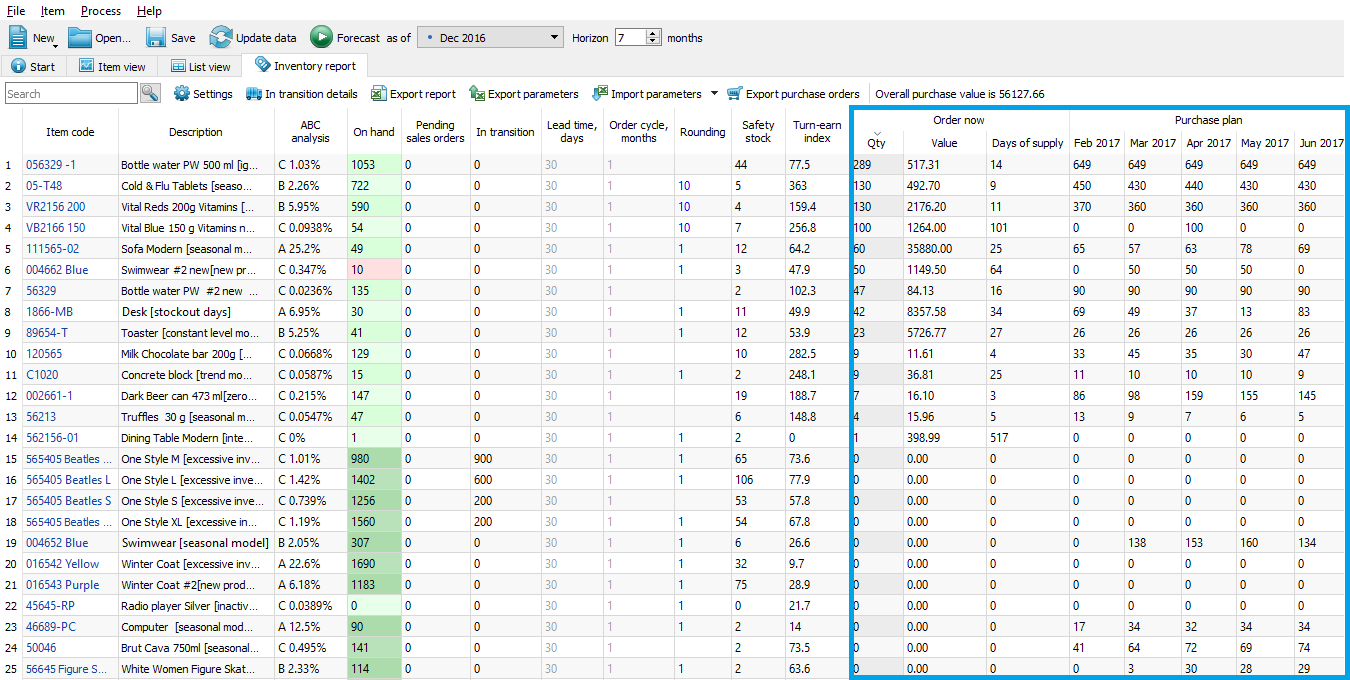1350x680 pixels.
Task: Switch to the Item view tab
Action: [112, 67]
